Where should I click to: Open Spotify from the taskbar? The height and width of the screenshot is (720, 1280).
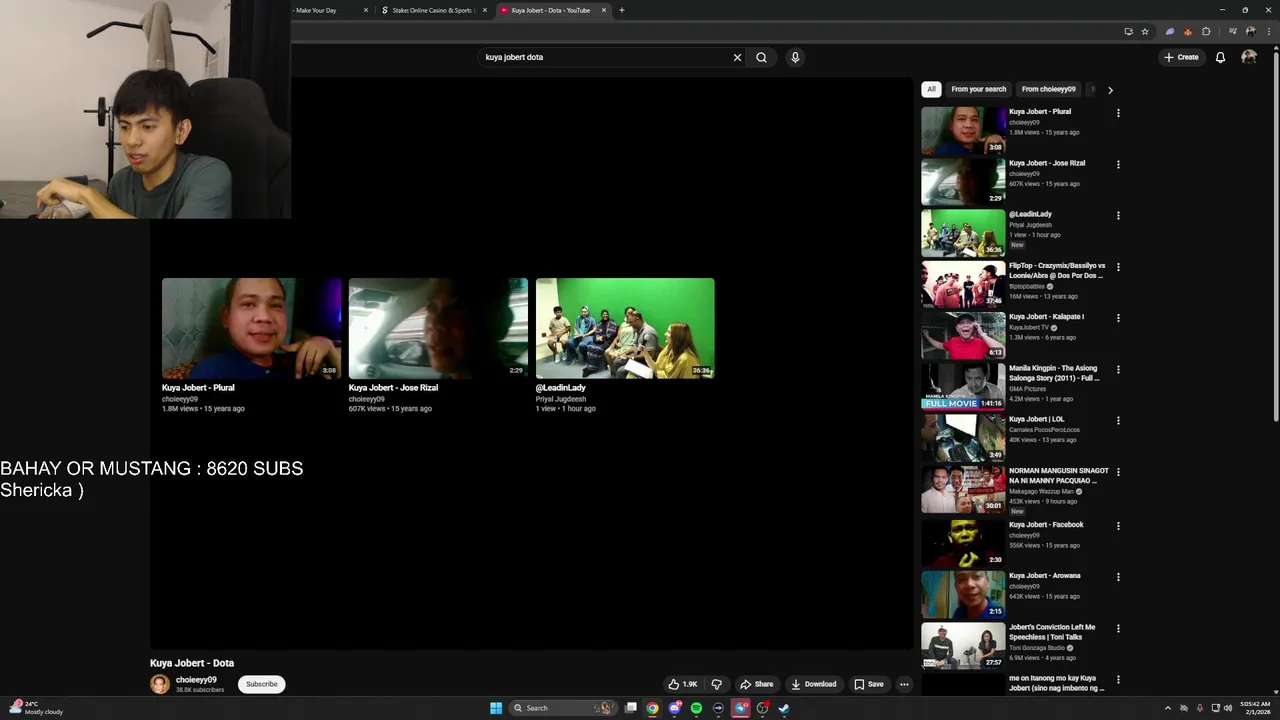(x=696, y=708)
